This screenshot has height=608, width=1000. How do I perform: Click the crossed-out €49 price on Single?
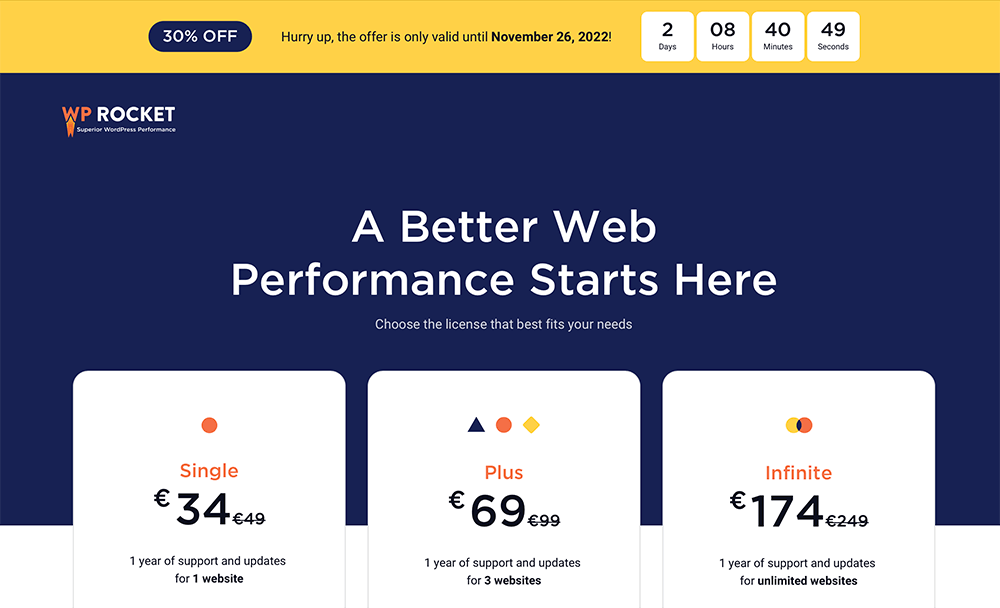(251, 519)
